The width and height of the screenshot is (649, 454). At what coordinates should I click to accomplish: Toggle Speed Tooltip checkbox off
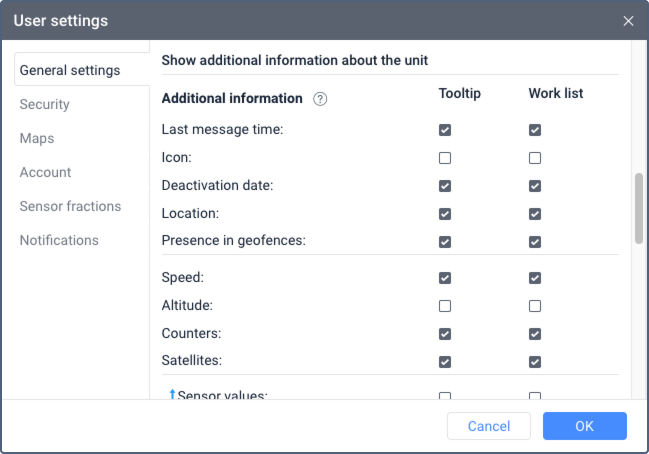pos(445,278)
